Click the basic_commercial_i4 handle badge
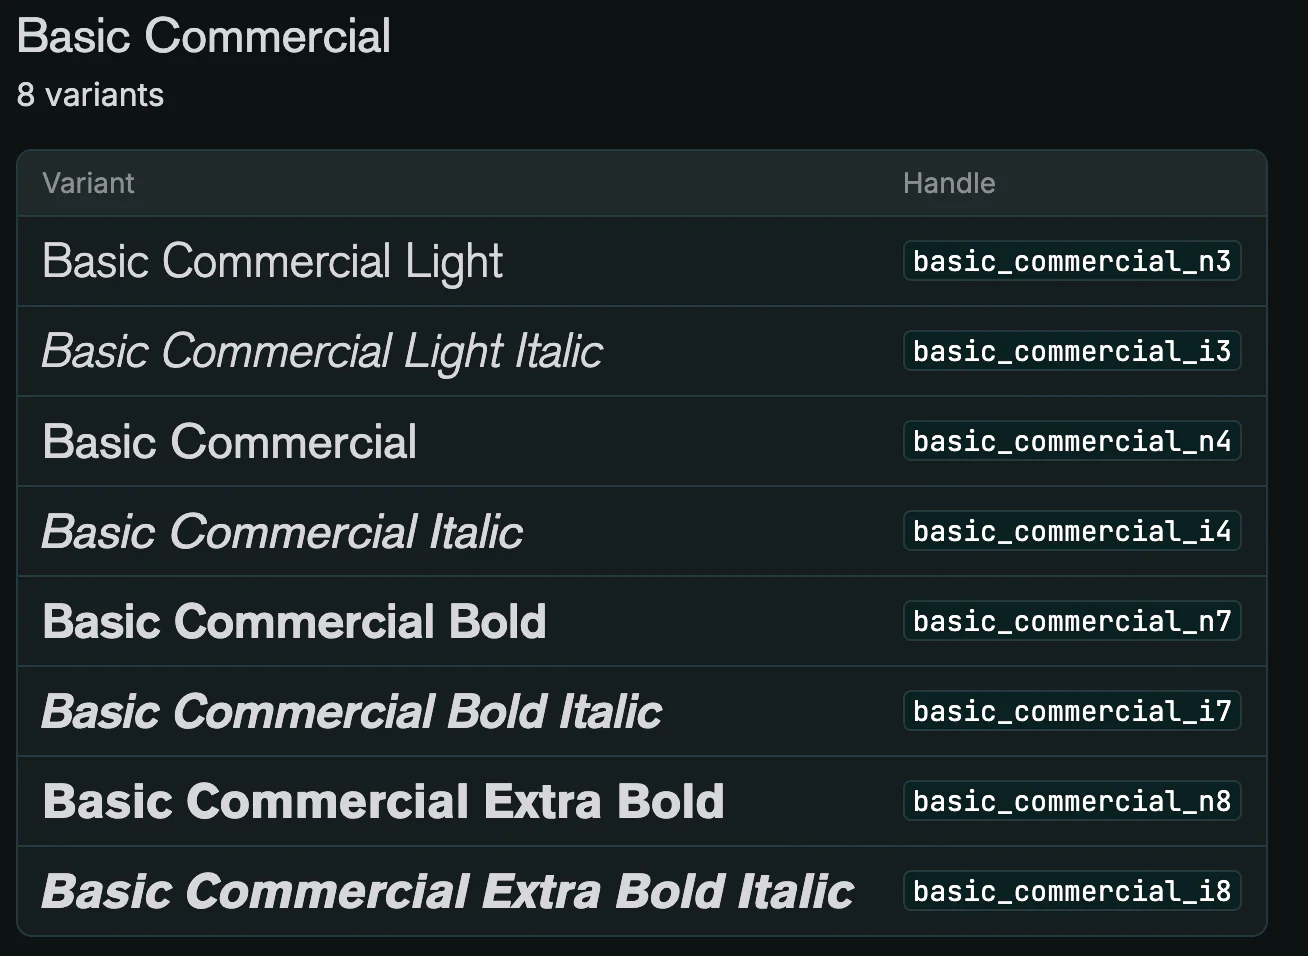Viewport: 1308px width, 956px height. [x=1071, y=531]
